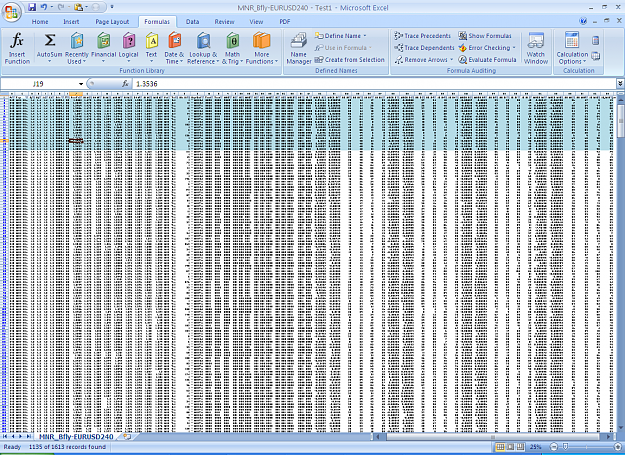Switch to Page Break Preview
Viewport: 625px width, 455px height.
point(520,447)
